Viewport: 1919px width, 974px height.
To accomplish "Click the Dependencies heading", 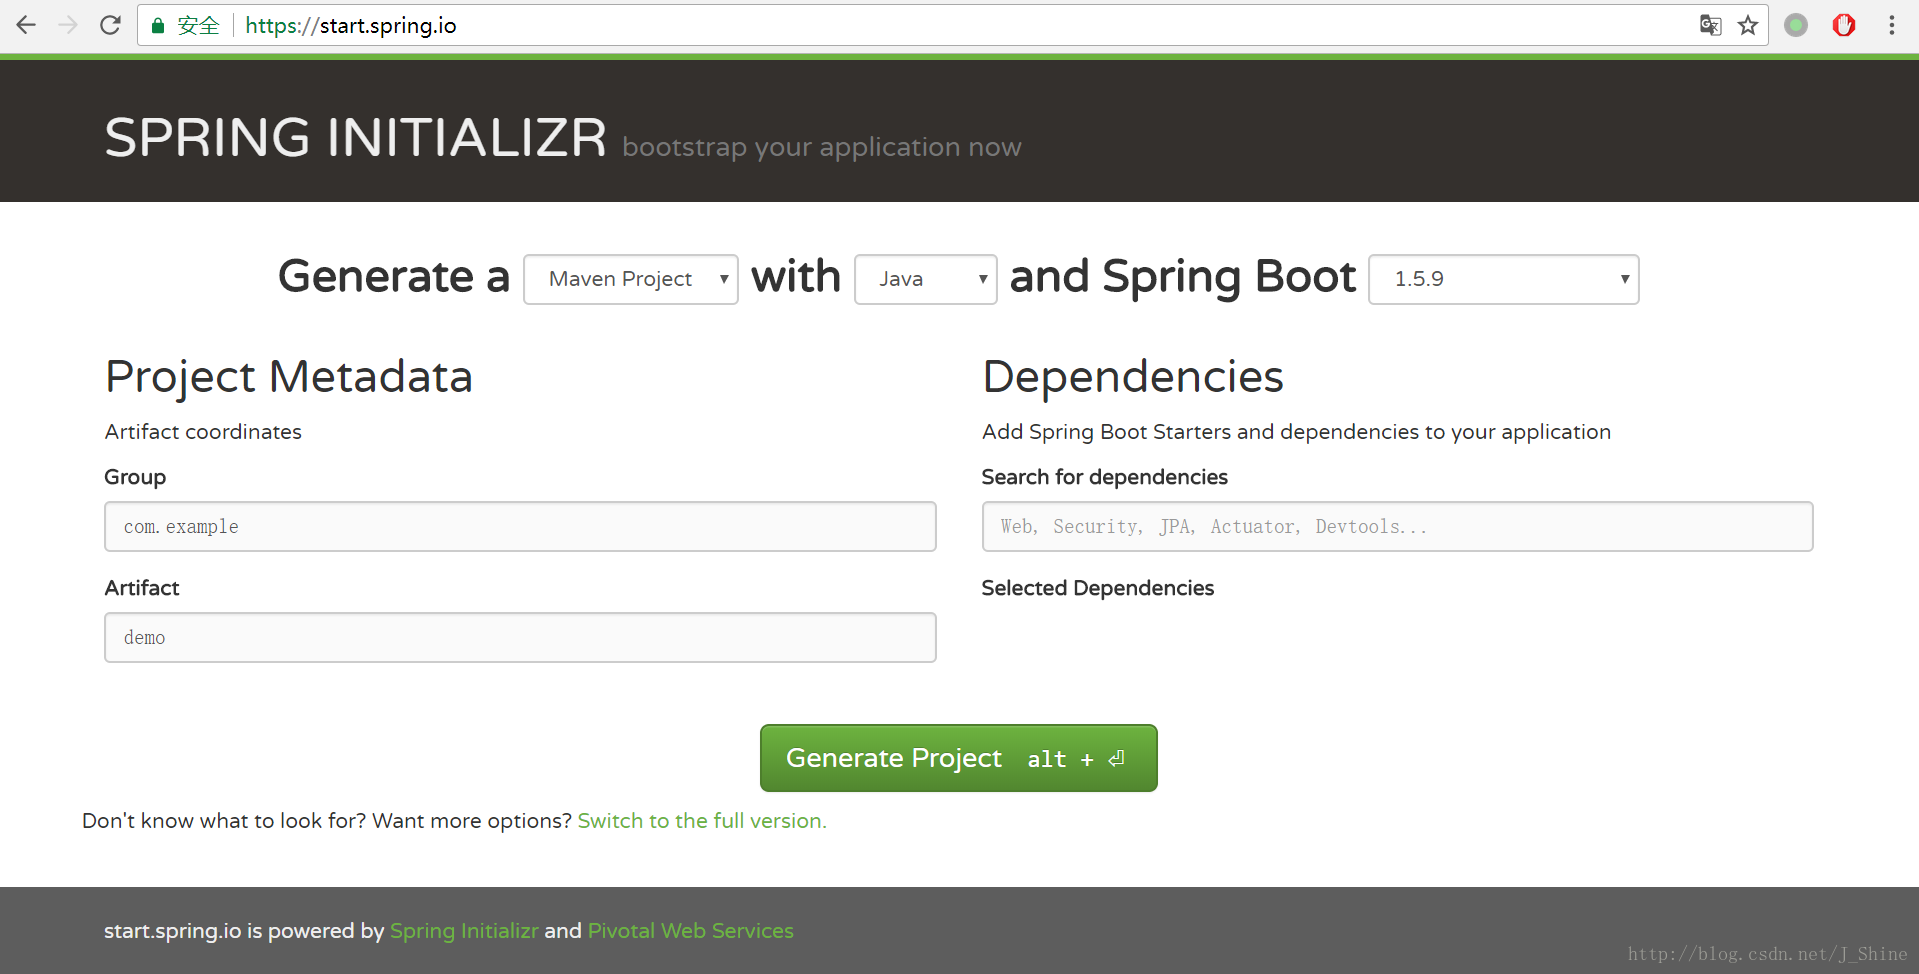I will (x=1133, y=377).
